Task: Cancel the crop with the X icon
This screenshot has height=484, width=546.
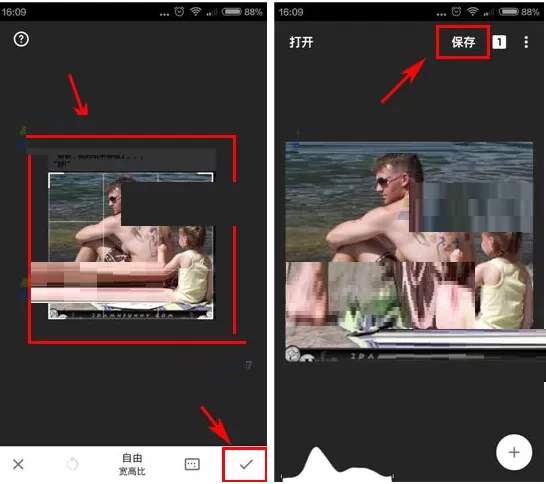Action: tap(18, 464)
